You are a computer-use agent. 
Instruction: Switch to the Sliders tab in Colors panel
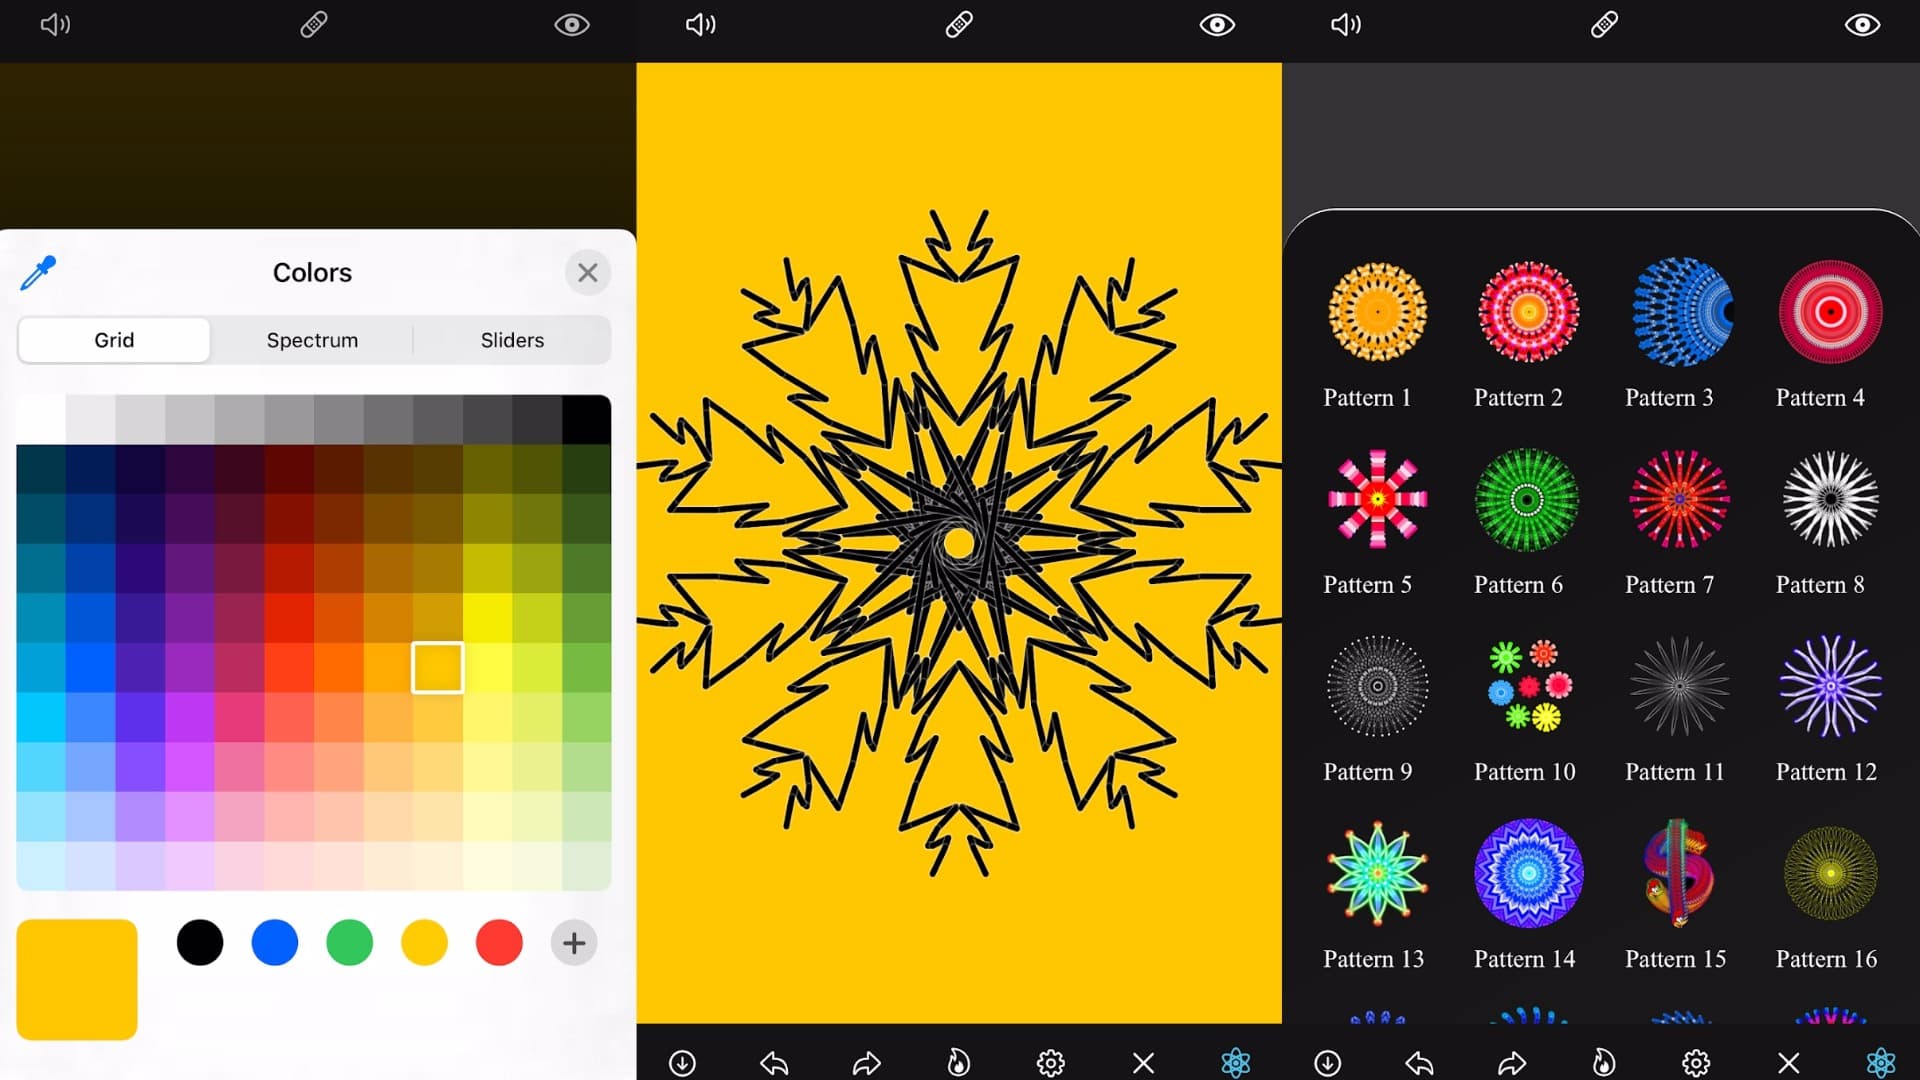pos(512,340)
